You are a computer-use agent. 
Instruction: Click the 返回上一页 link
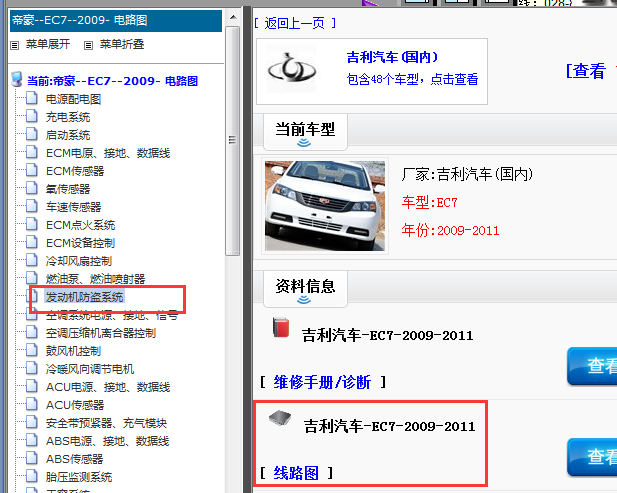pyautogui.click(x=295, y=23)
